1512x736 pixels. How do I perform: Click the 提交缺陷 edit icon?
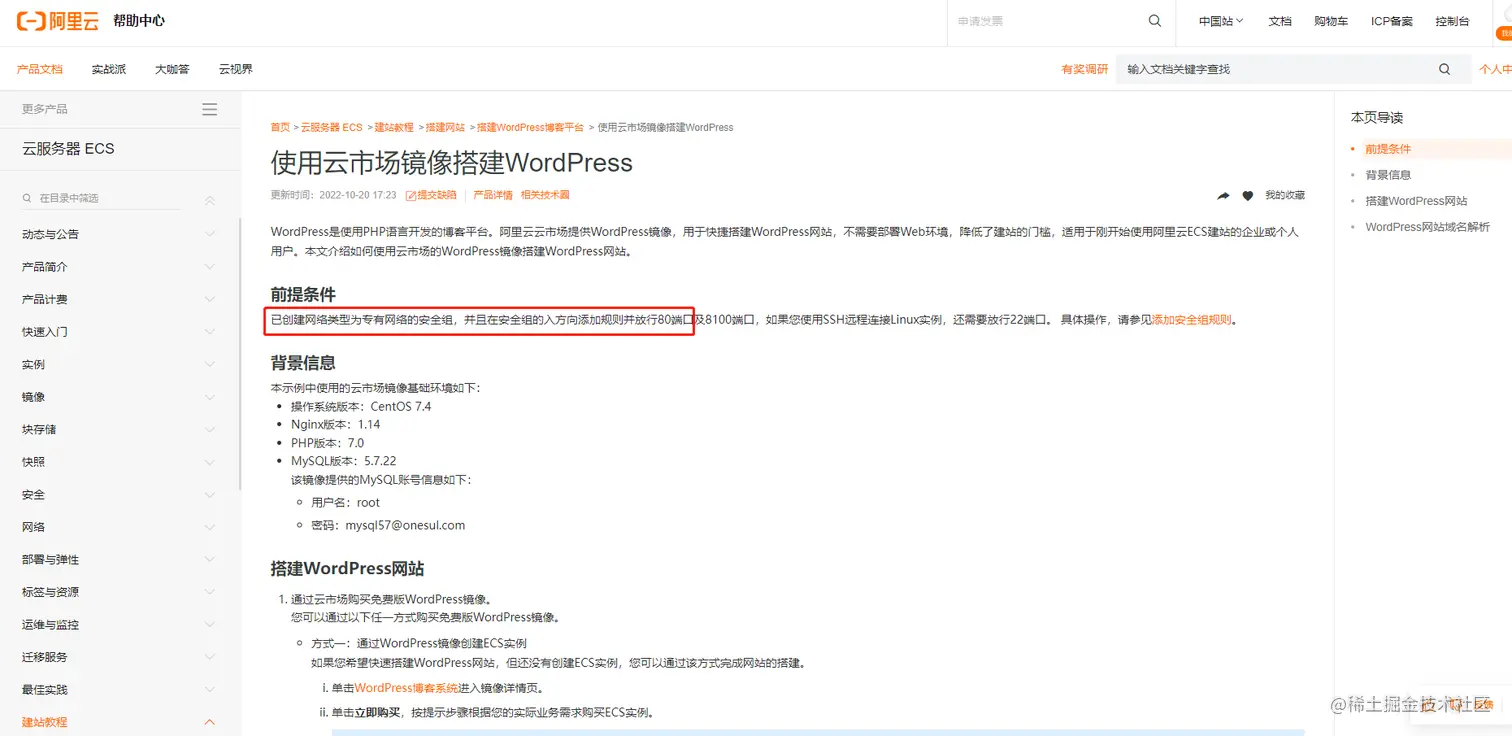pos(410,196)
